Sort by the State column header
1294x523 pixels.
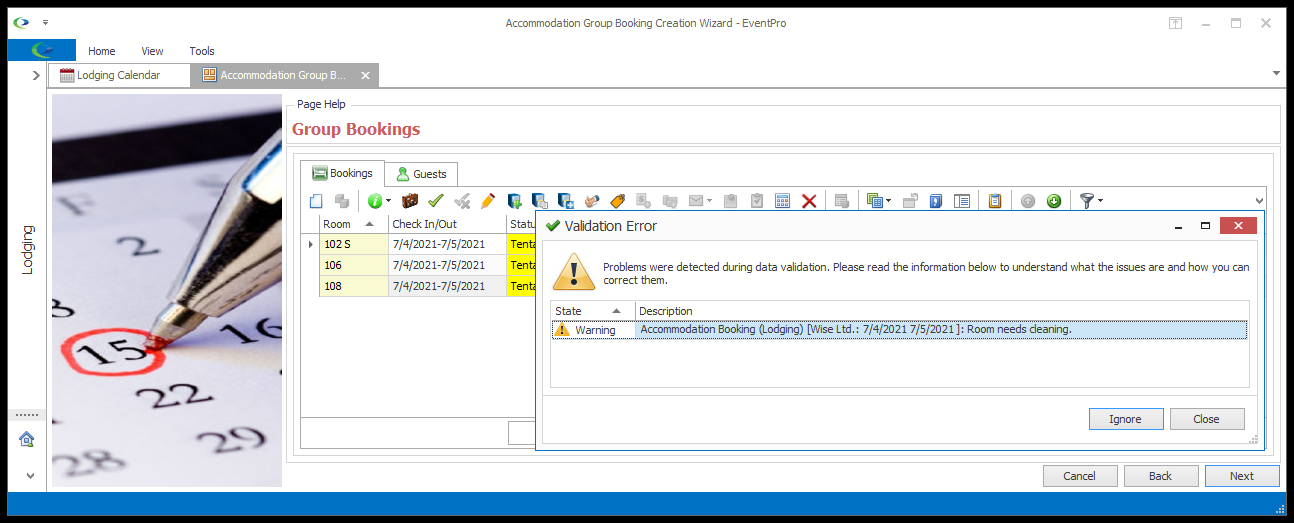pyautogui.click(x=593, y=311)
